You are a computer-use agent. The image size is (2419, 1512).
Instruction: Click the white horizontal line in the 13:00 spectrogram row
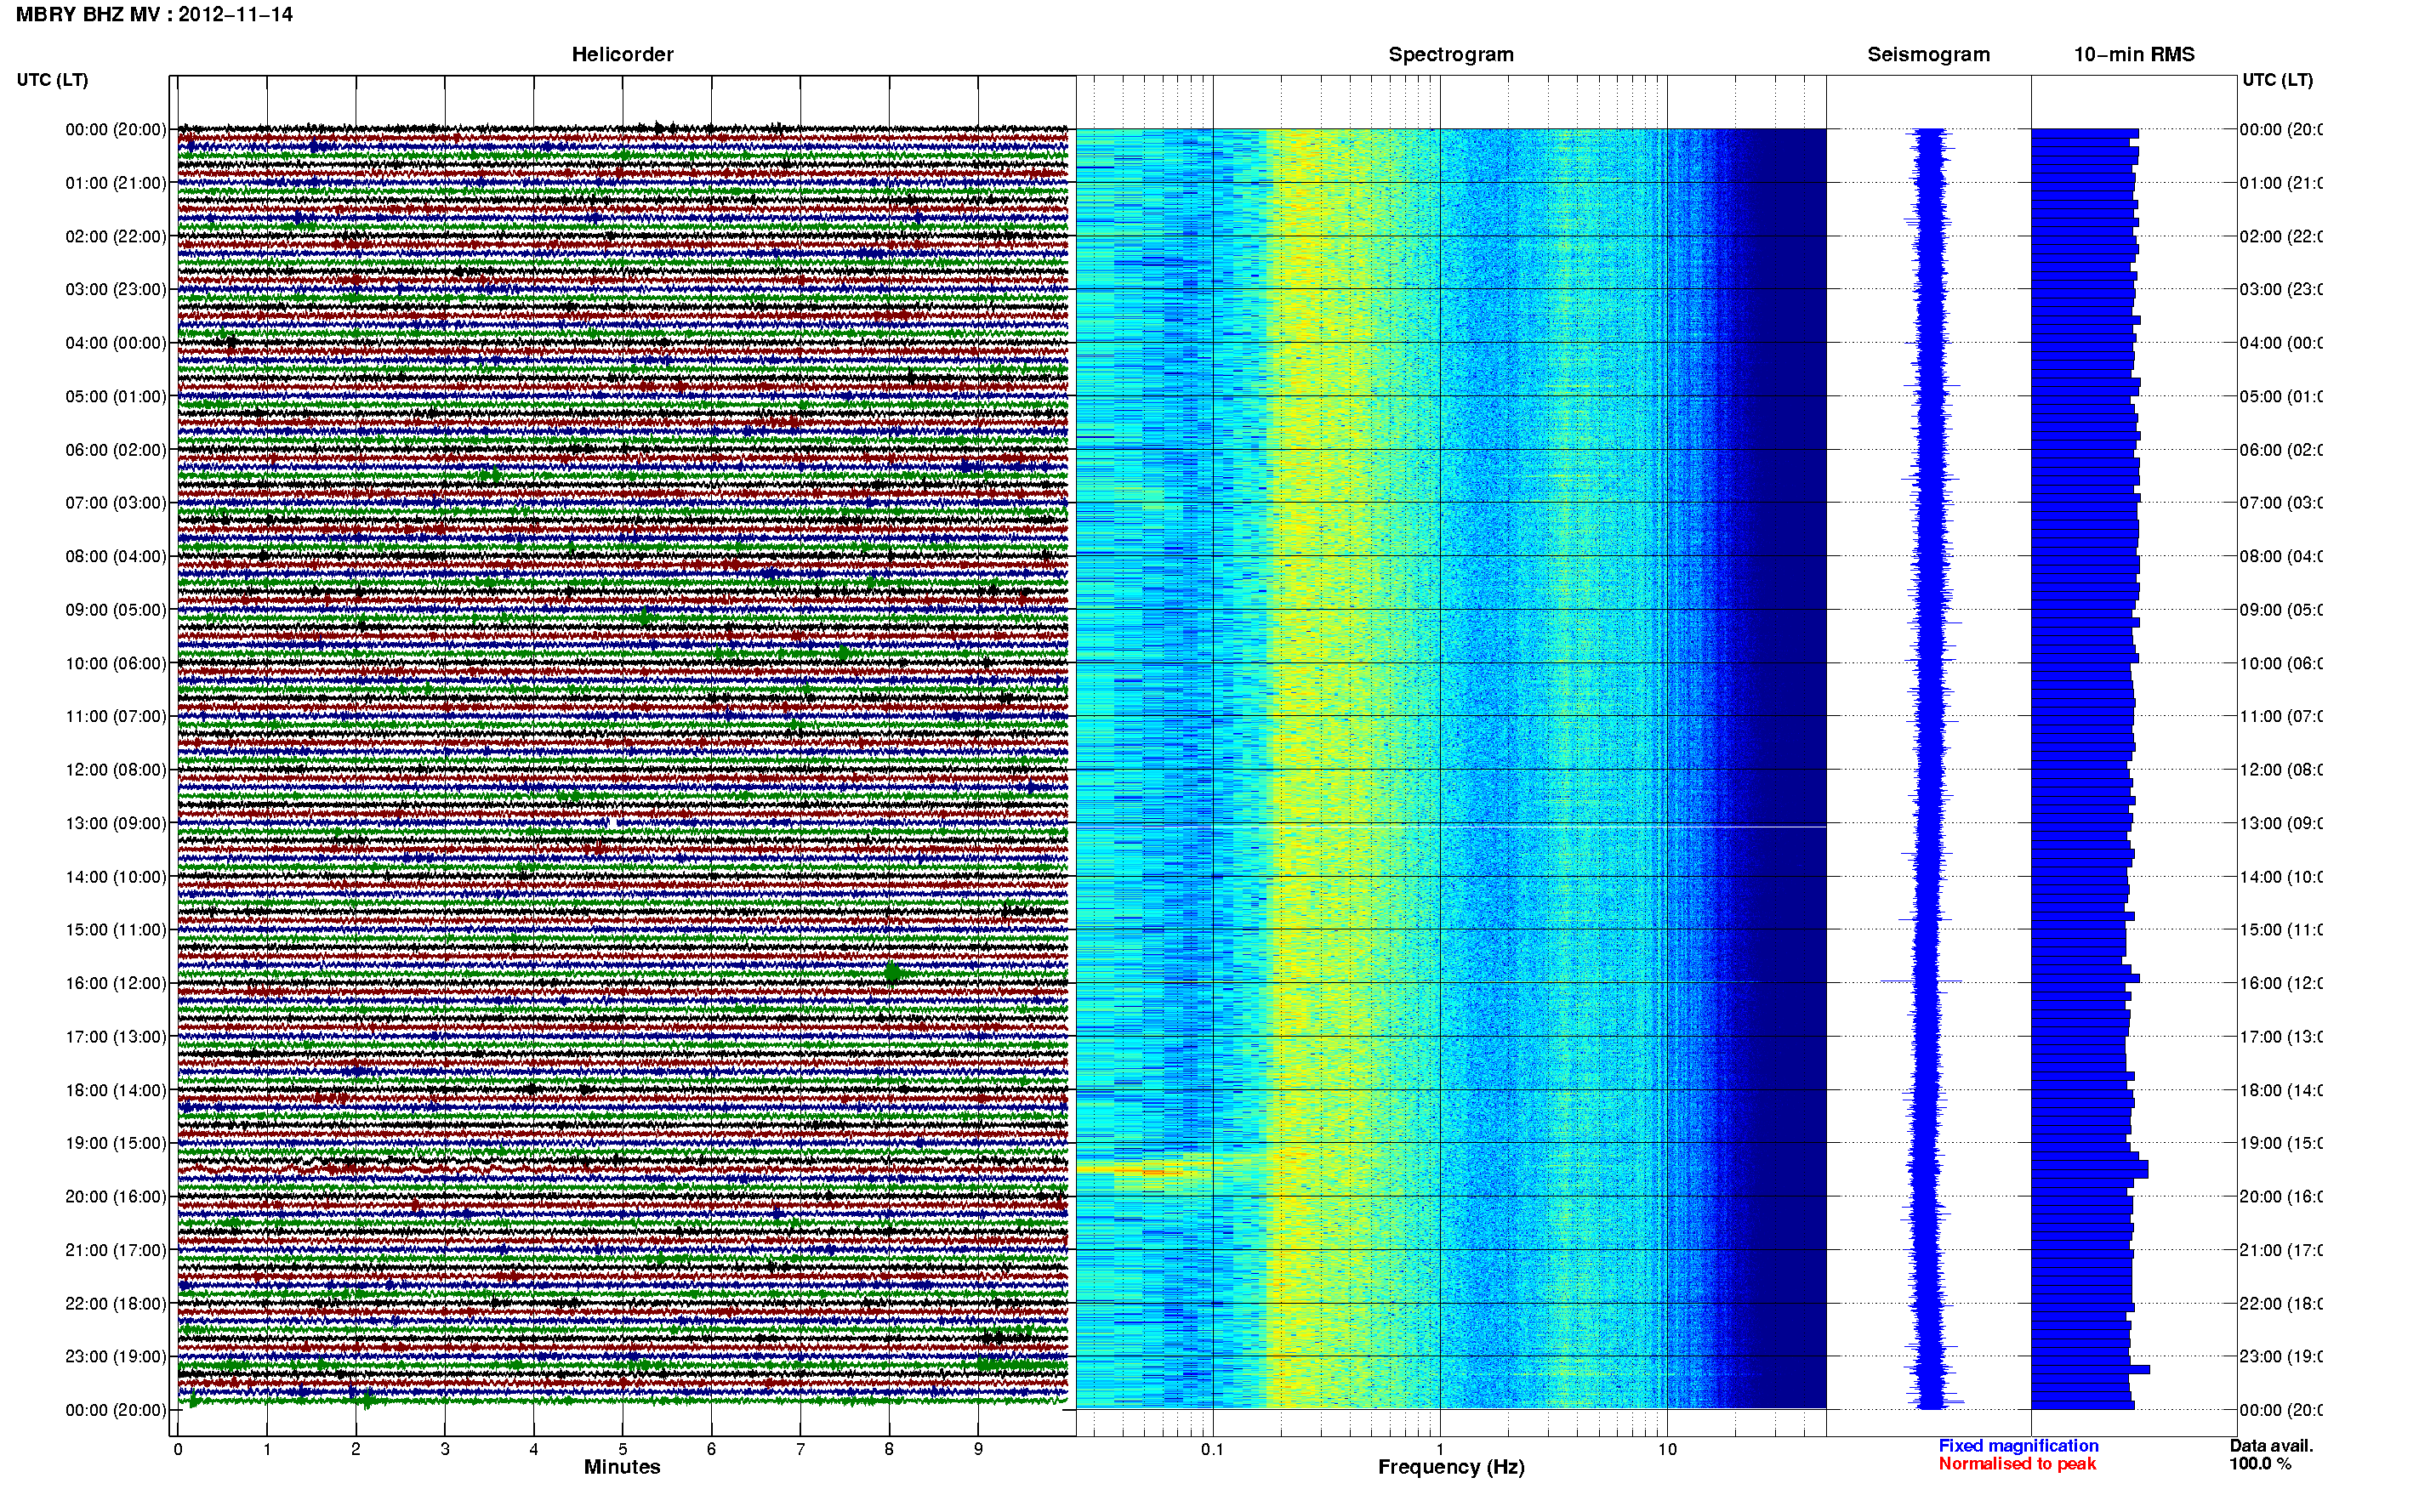pyautogui.click(x=1451, y=827)
